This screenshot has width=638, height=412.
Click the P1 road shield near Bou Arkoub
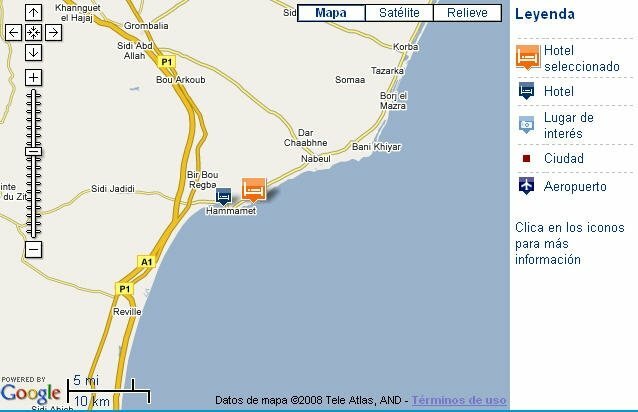click(166, 62)
